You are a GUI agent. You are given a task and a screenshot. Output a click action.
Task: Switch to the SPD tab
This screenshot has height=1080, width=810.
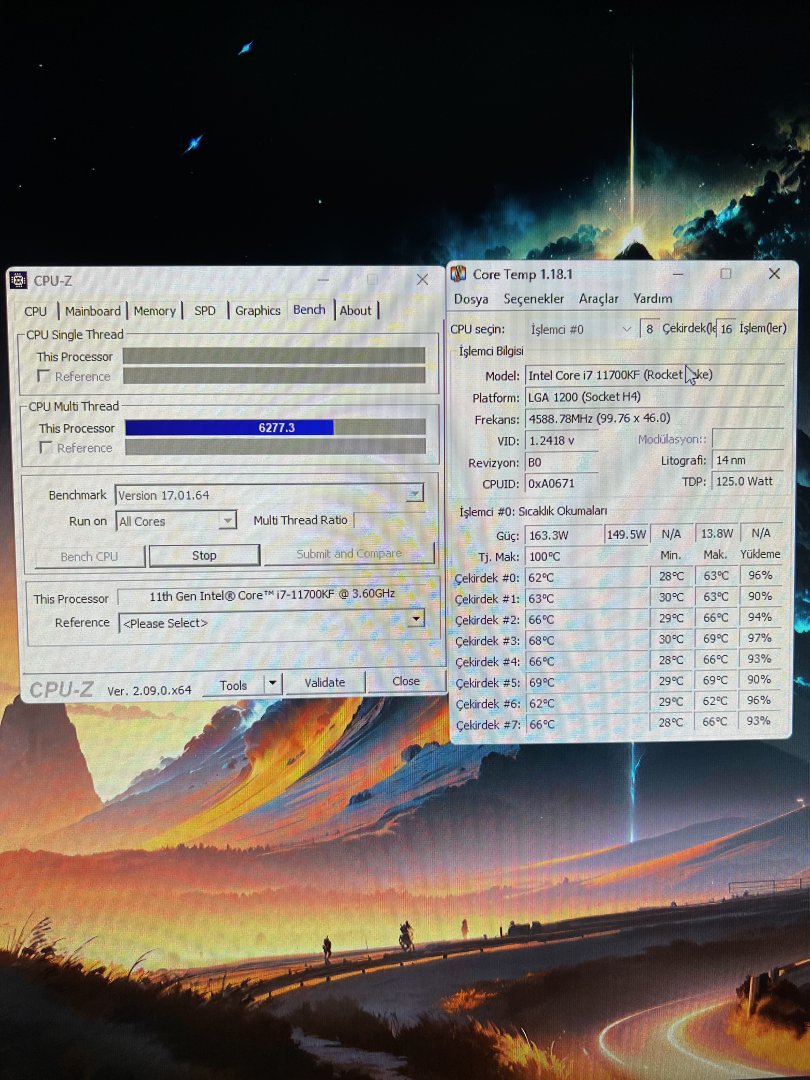205,311
